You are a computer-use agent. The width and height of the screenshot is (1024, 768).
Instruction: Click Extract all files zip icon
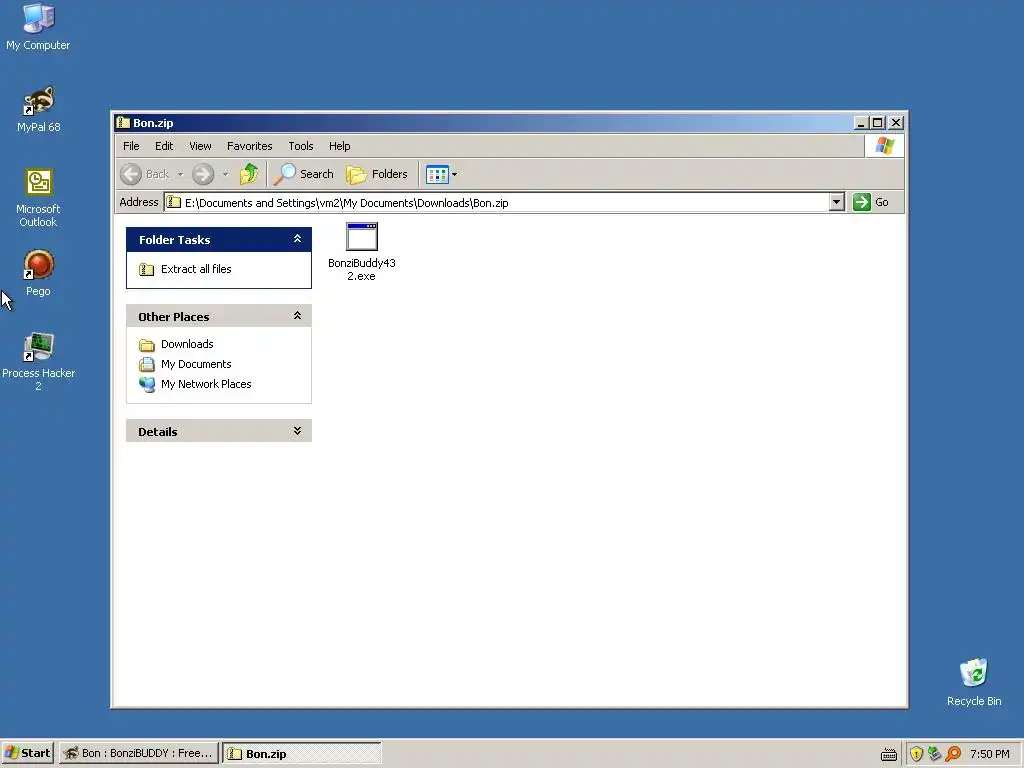coord(147,269)
